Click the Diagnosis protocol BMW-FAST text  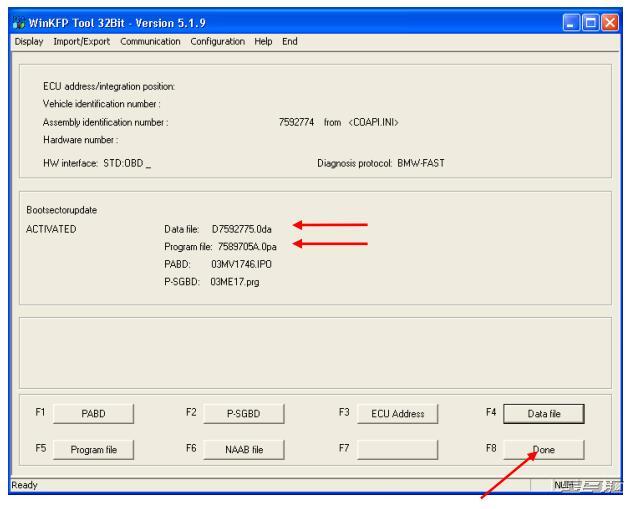pos(381,163)
